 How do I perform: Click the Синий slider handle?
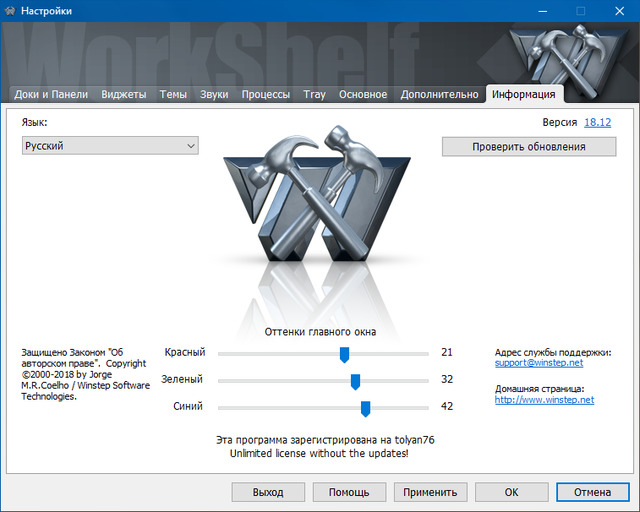[x=365, y=407]
